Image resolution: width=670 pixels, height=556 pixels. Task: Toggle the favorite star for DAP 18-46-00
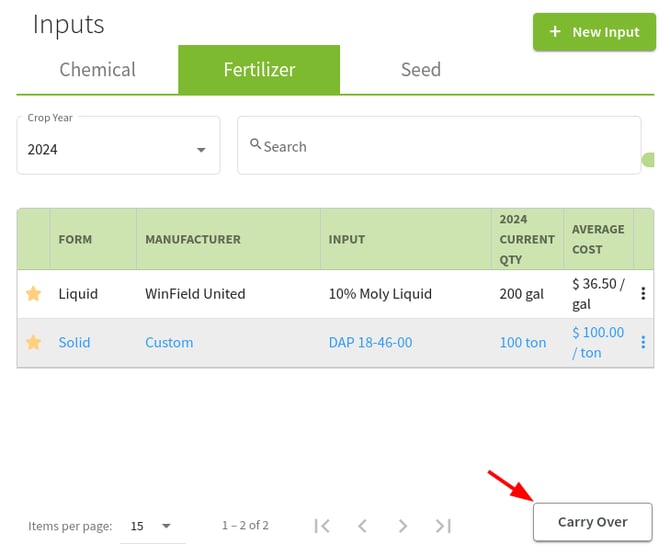[x=33, y=343]
